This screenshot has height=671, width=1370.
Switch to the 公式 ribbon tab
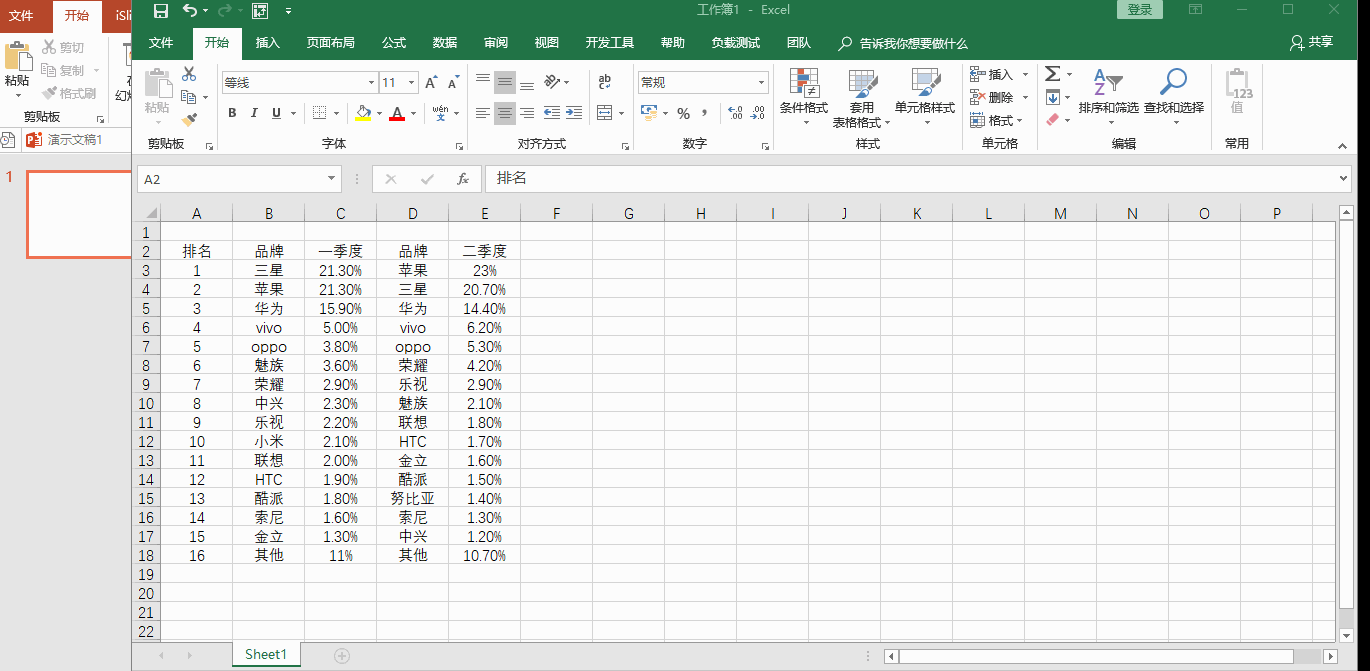coord(394,43)
